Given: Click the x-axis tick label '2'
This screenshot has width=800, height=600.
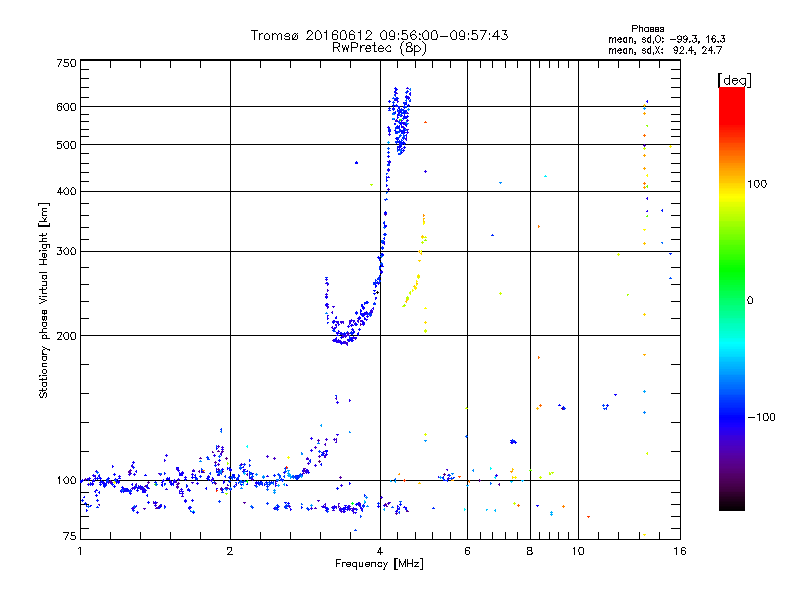Looking at the screenshot, I should click(230, 551).
